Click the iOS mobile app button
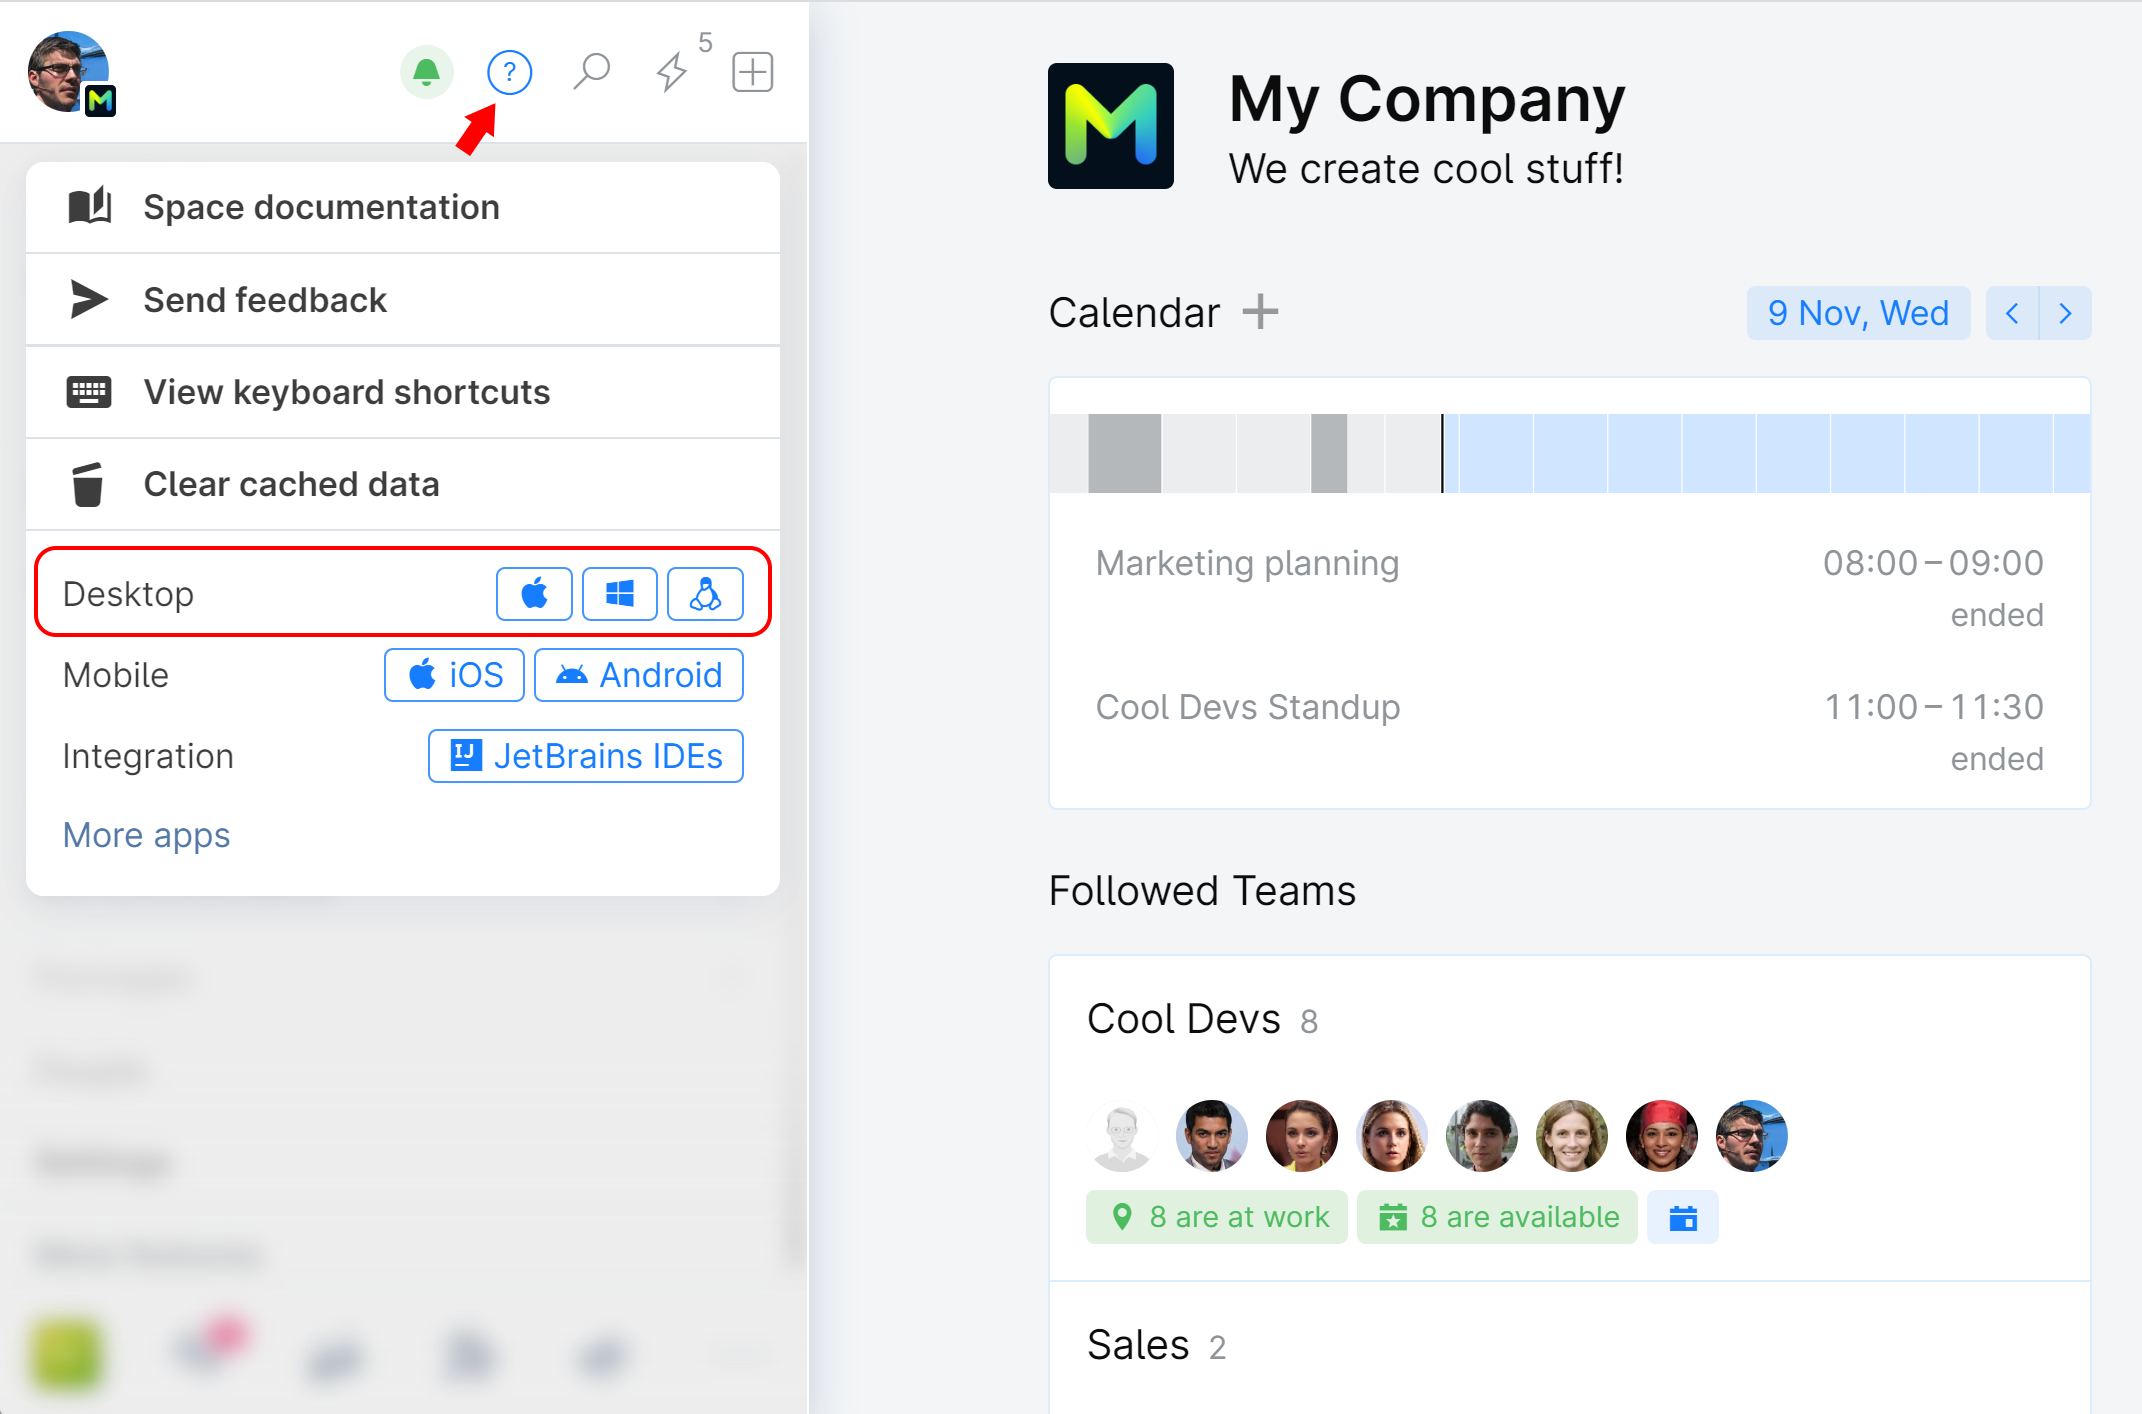This screenshot has height=1414, width=2142. (x=454, y=674)
